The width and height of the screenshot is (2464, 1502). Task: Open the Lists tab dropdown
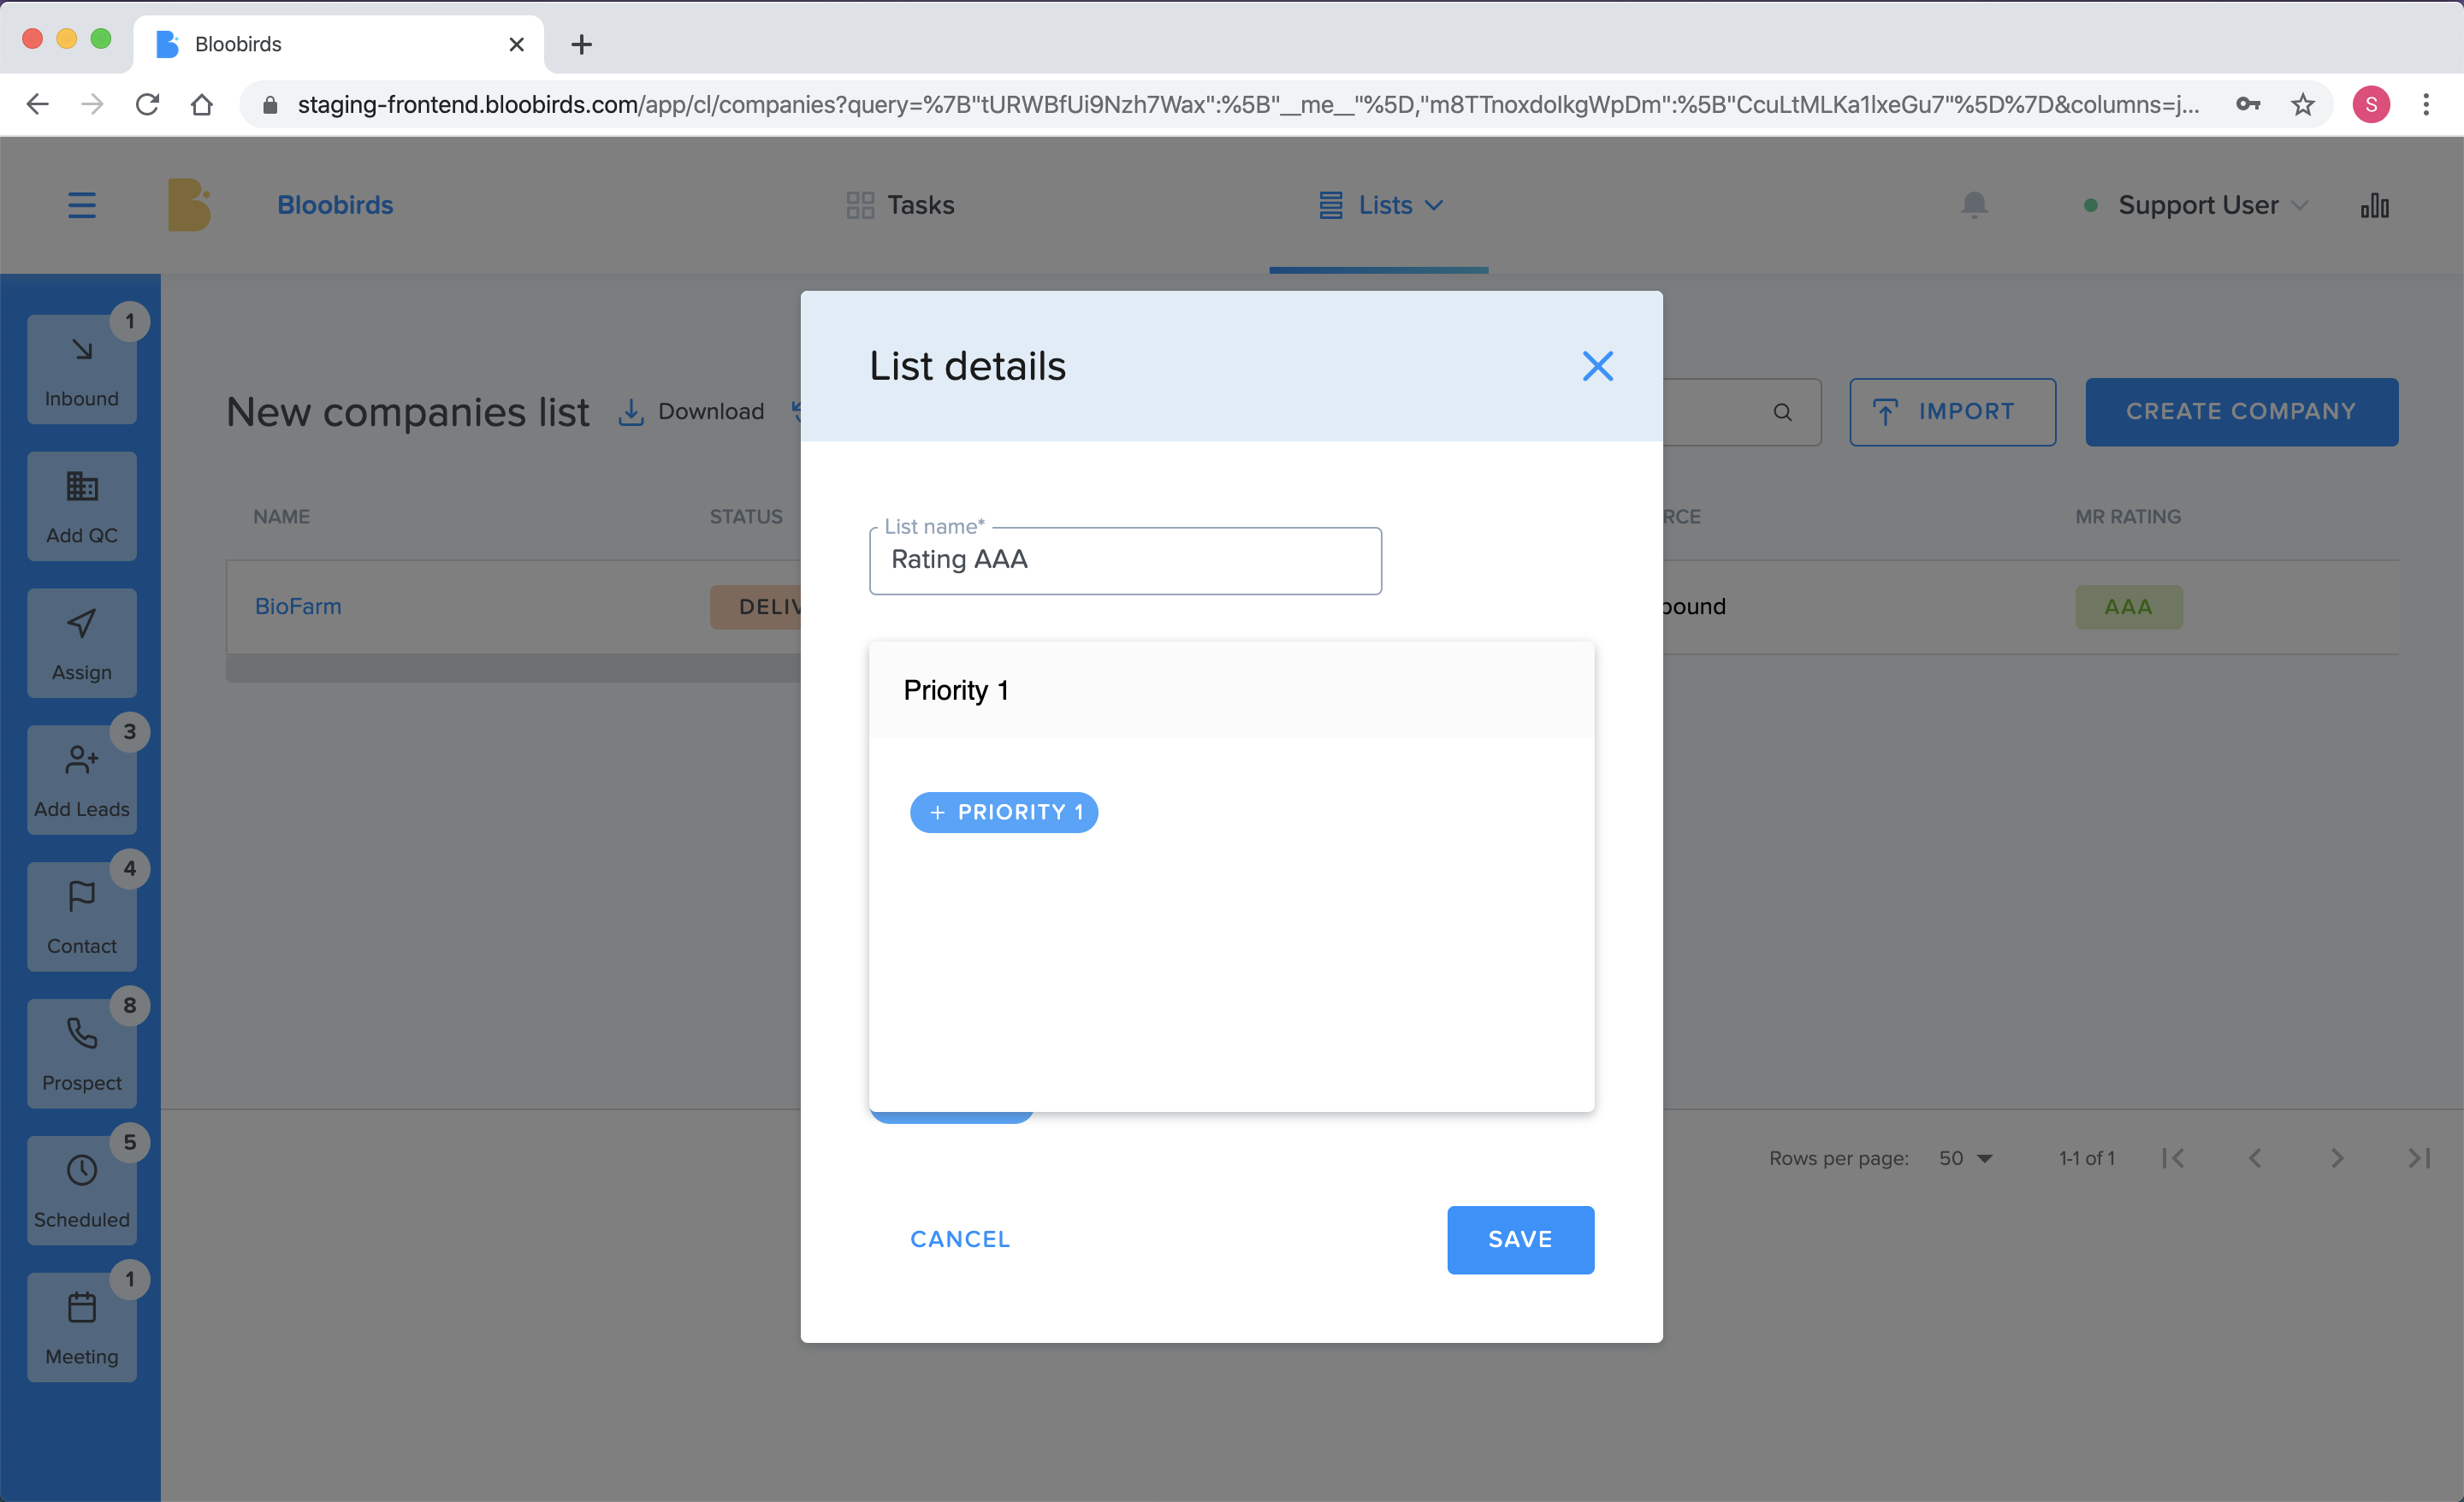(1381, 205)
